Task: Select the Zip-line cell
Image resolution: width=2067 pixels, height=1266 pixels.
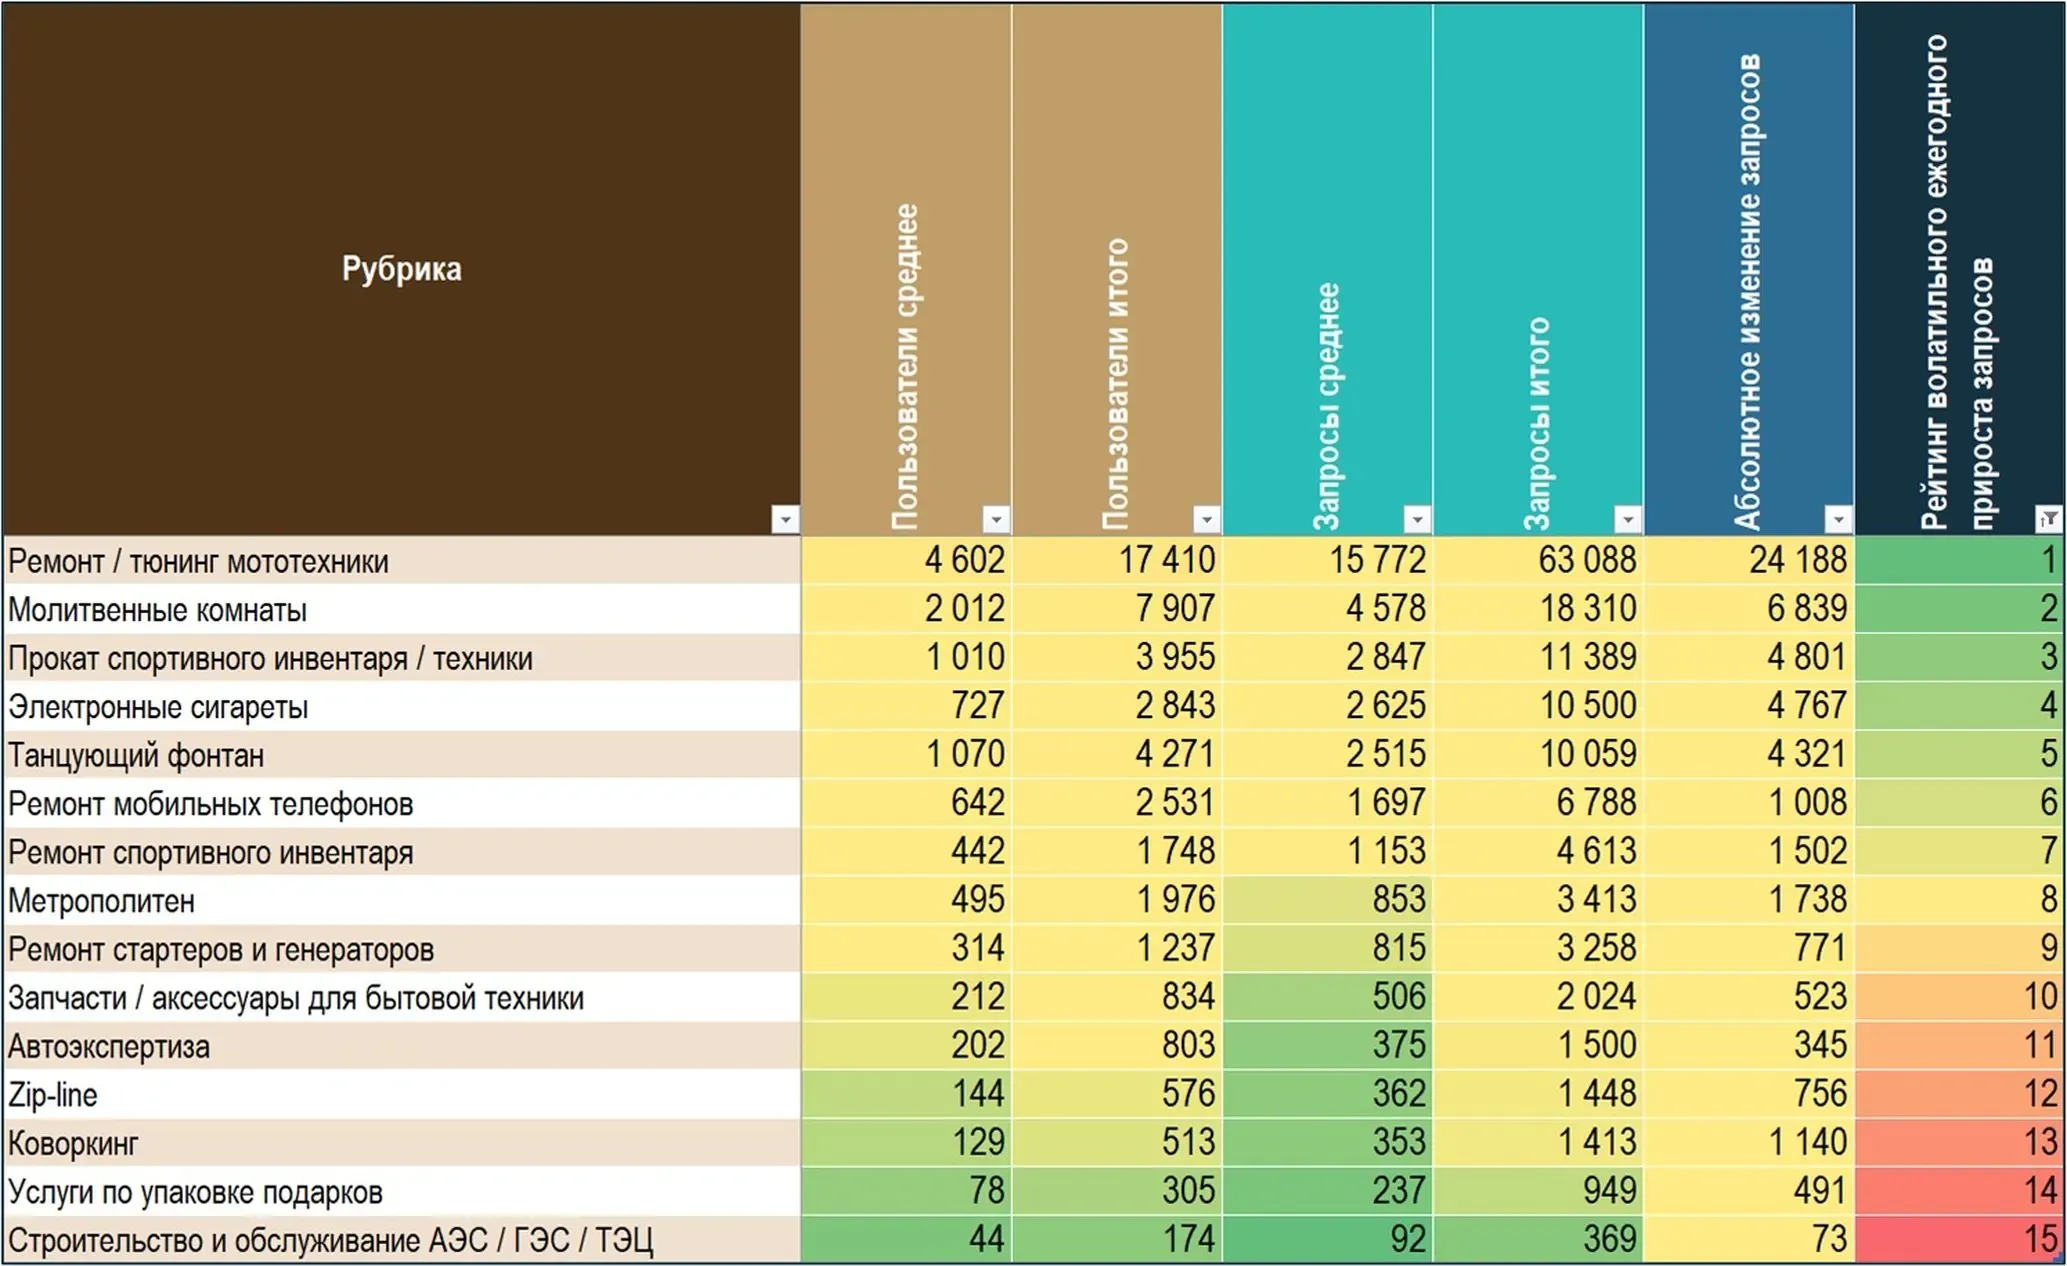Action: point(401,1094)
